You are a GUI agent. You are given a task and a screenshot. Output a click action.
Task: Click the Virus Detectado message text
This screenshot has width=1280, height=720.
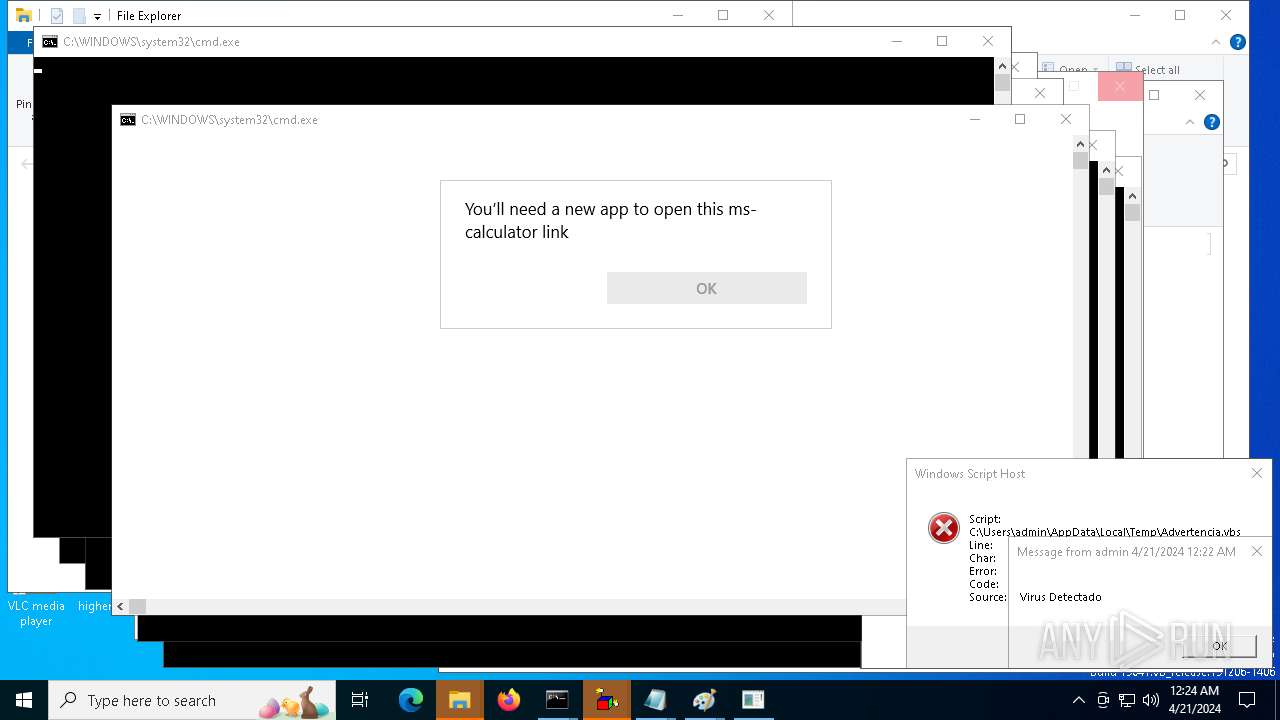(1060, 597)
